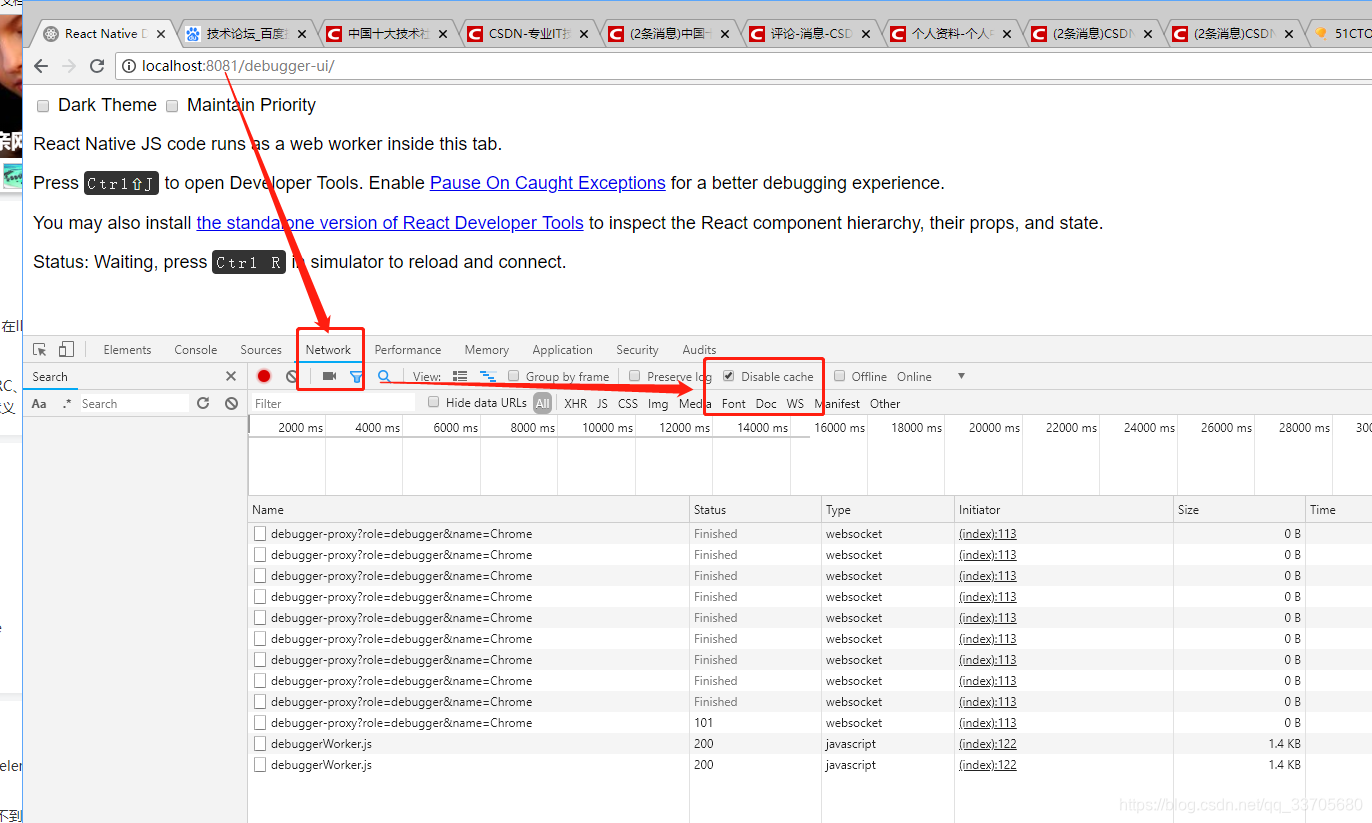Close the Search panel with X

click(231, 377)
